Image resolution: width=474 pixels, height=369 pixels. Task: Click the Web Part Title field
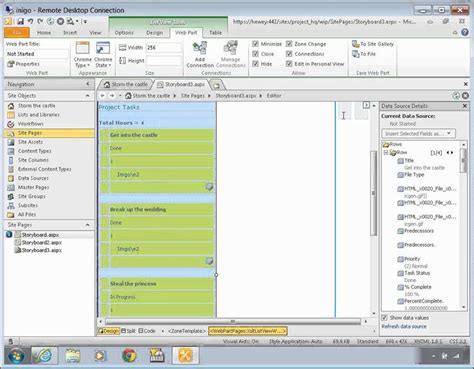point(37,54)
